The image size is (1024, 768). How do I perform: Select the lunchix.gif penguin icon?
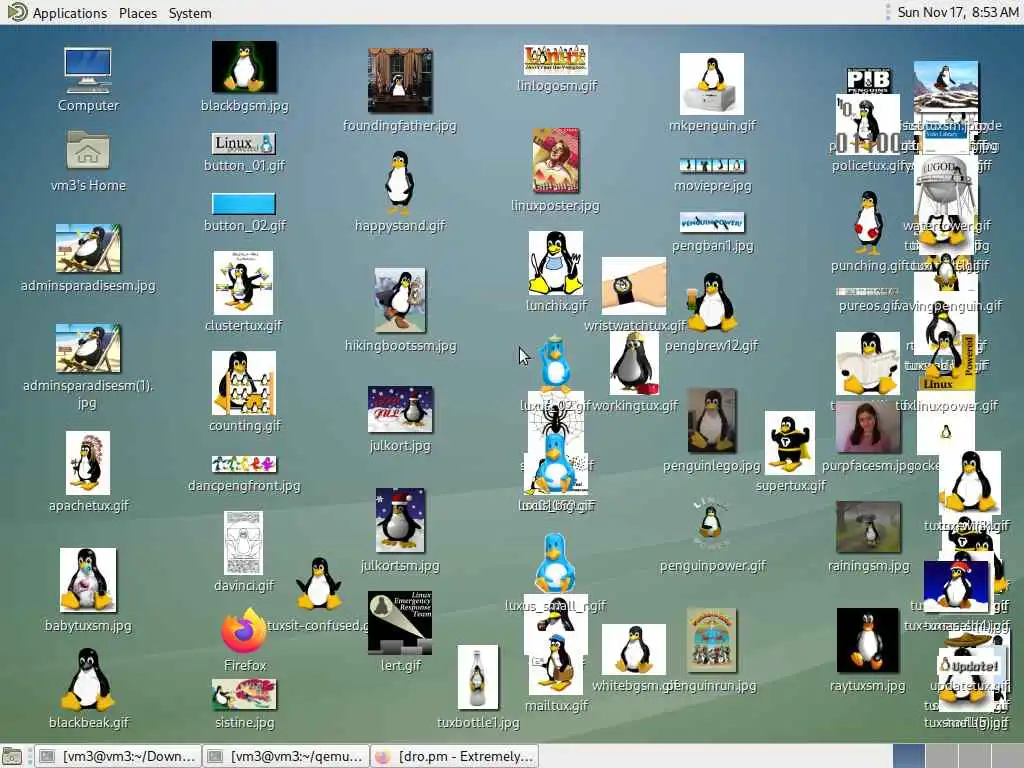click(556, 263)
